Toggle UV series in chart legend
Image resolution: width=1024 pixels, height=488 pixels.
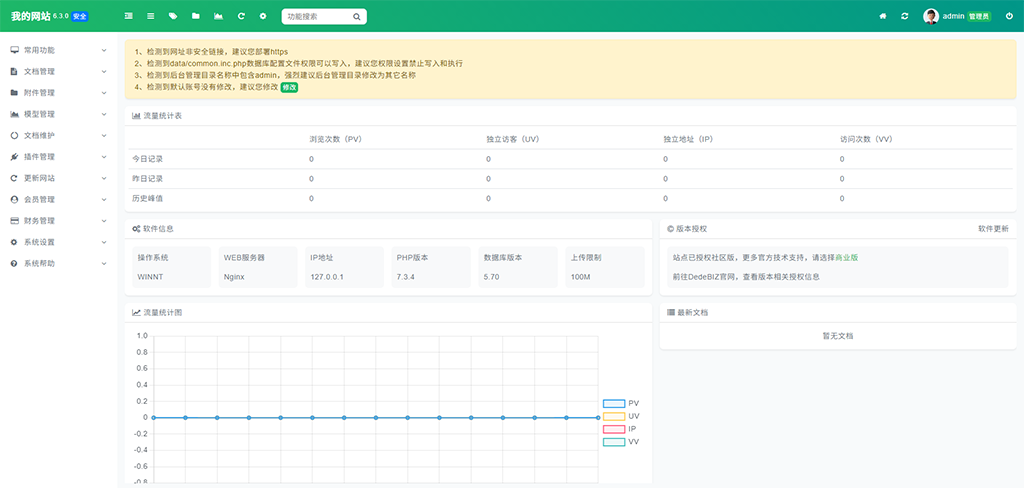point(614,416)
